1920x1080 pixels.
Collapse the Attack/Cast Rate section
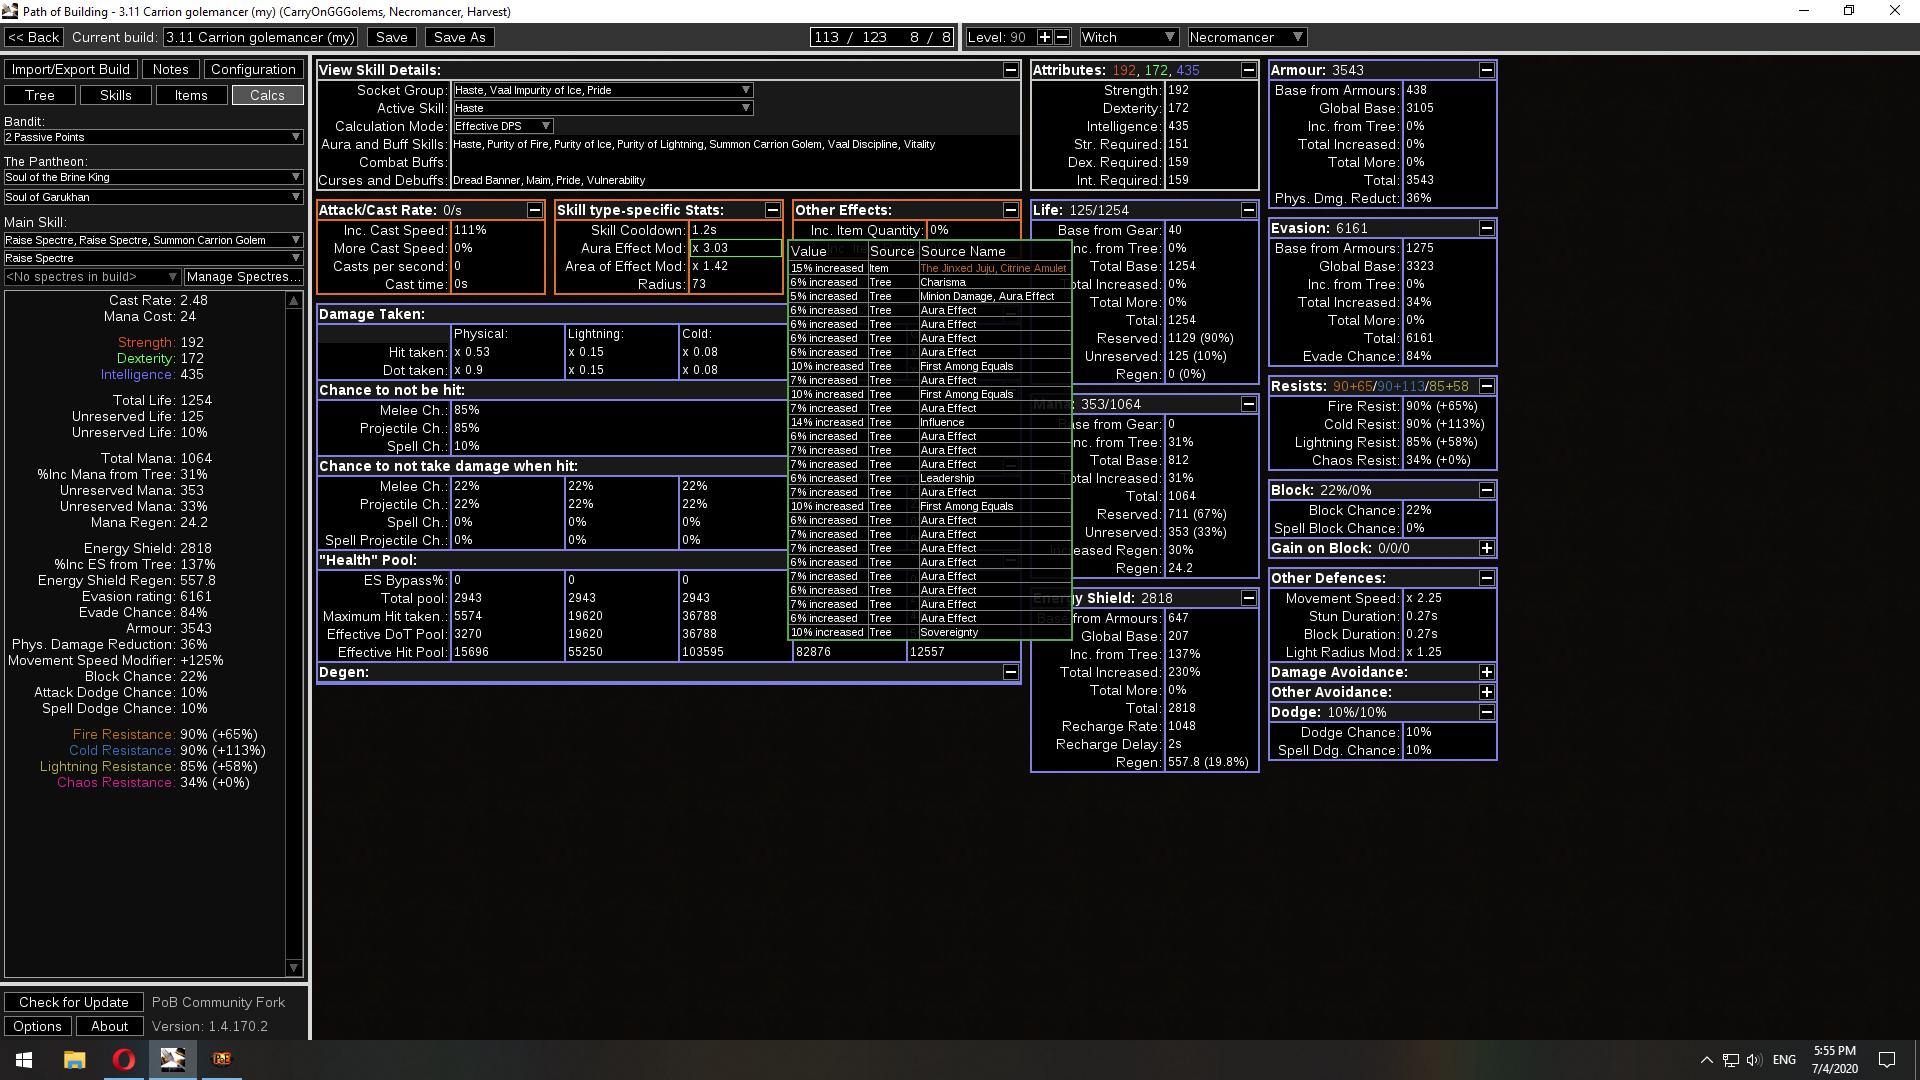tap(534, 210)
